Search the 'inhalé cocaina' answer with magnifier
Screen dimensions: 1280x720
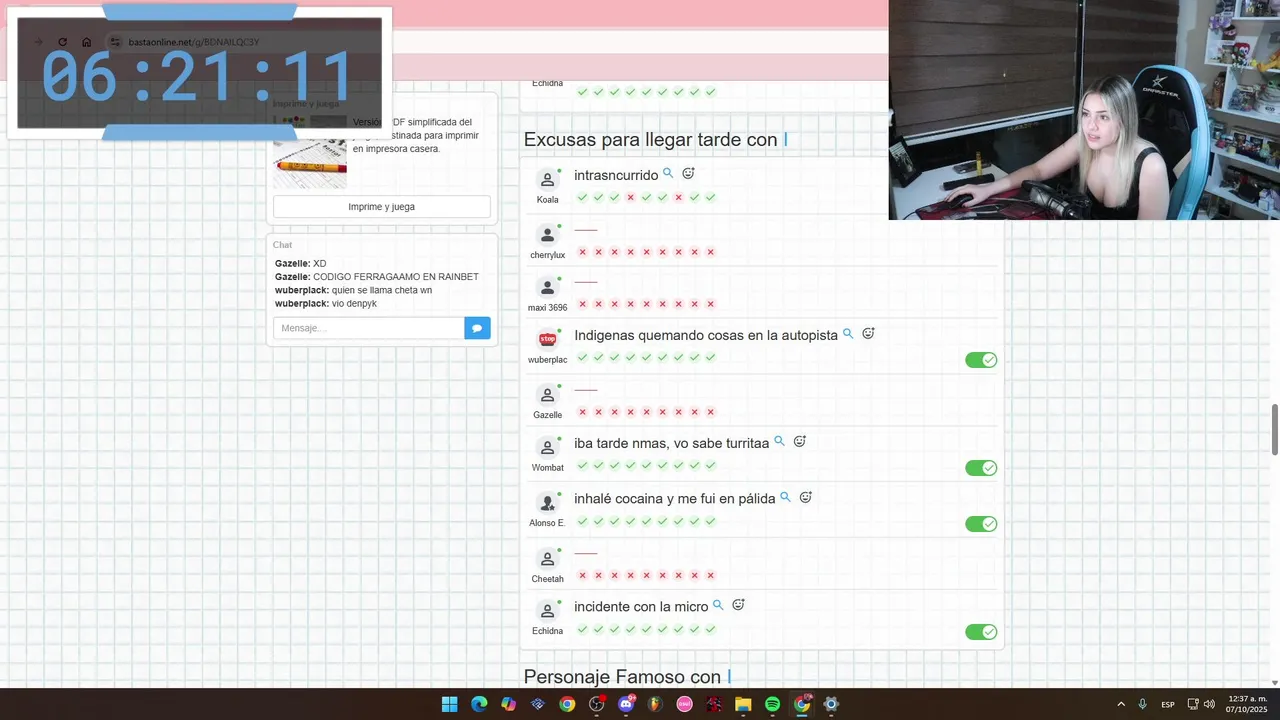coord(785,497)
